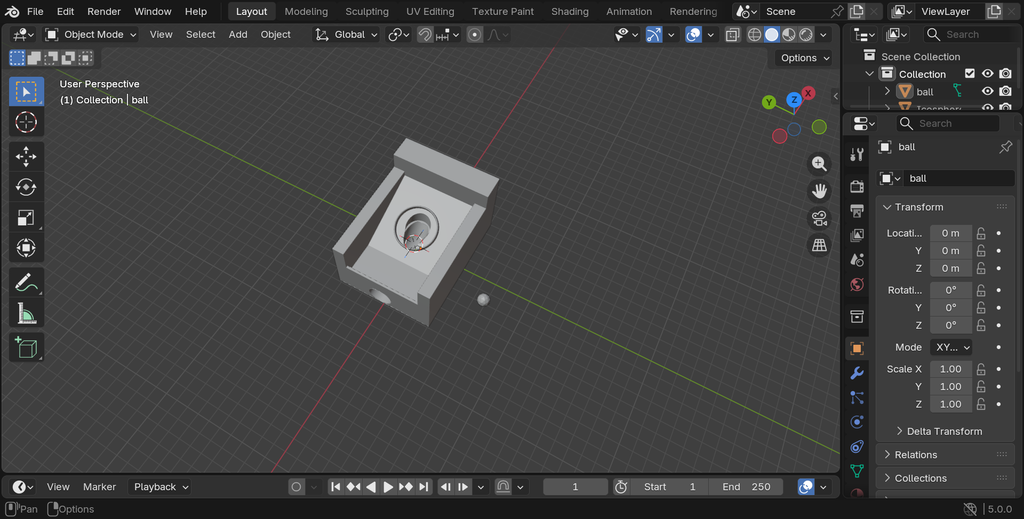The width and height of the screenshot is (1024, 519).
Task: Open the Options dropdown in viewport
Action: coord(805,58)
